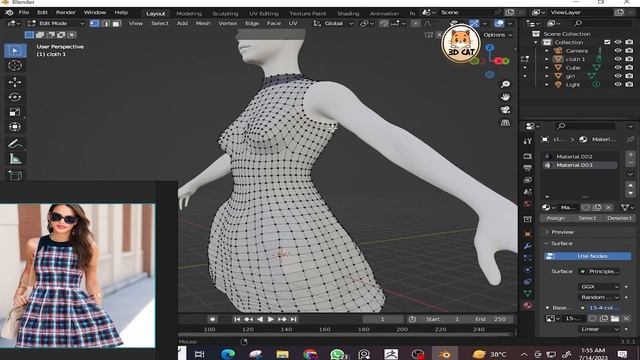The image size is (640, 360).
Task: Click the material Select button
Action: pyautogui.click(x=587, y=218)
